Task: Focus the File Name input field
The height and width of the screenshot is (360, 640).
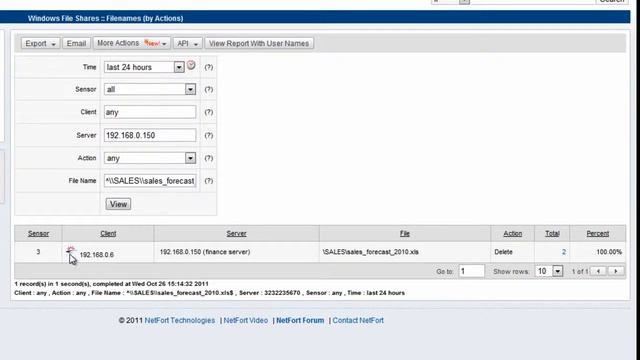Action: pyautogui.click(x=150, y=181)
